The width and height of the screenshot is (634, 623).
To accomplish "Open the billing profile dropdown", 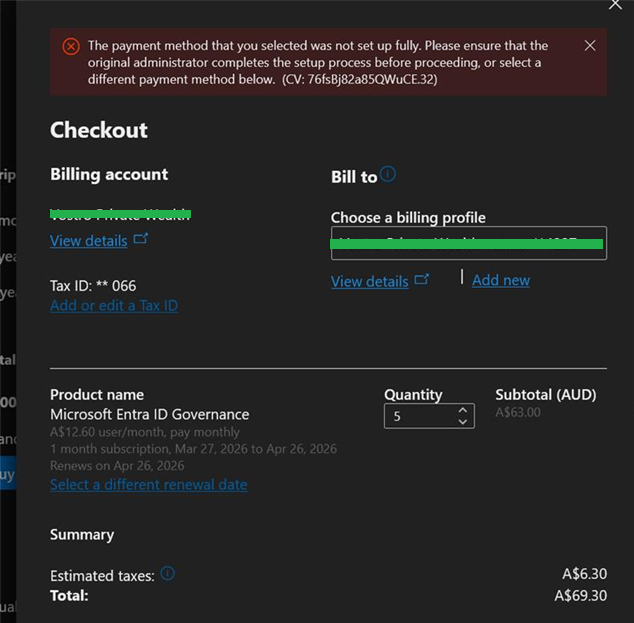I will click(x=469, y=243).
